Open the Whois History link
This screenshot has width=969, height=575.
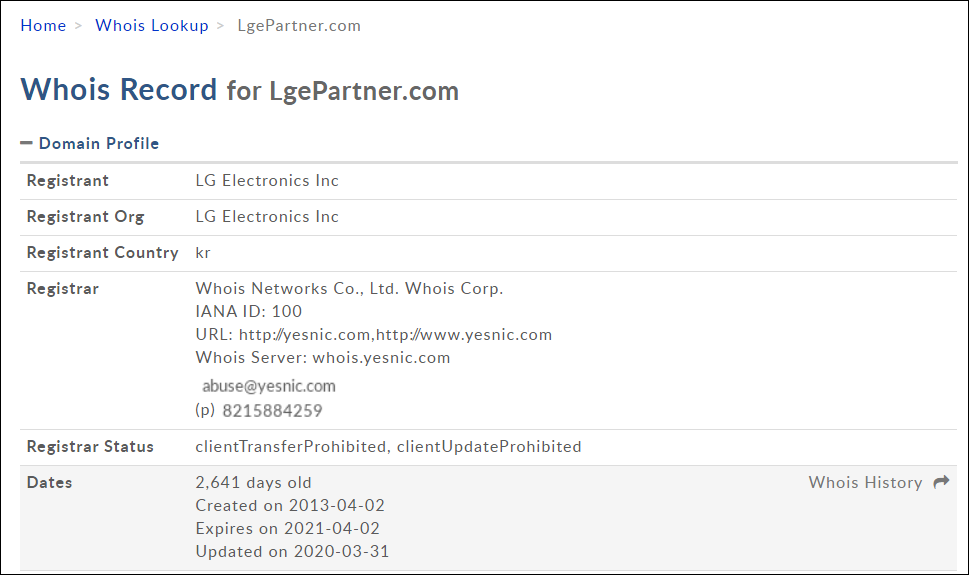pos(865,483)
